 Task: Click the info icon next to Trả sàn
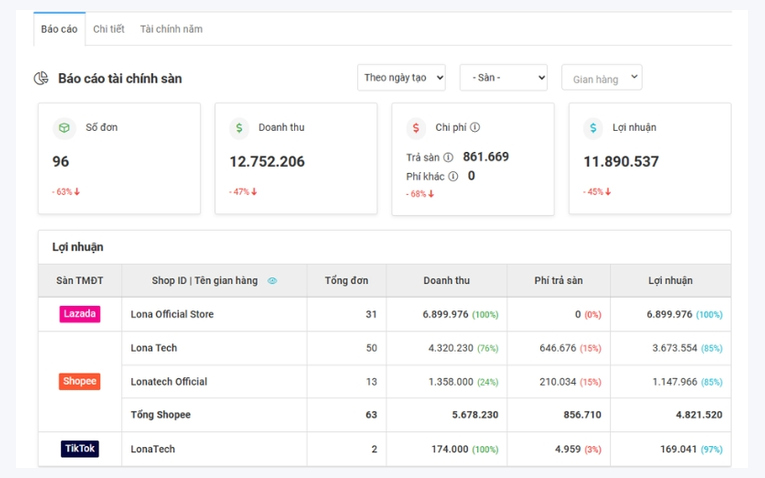(x=448, y=157)
